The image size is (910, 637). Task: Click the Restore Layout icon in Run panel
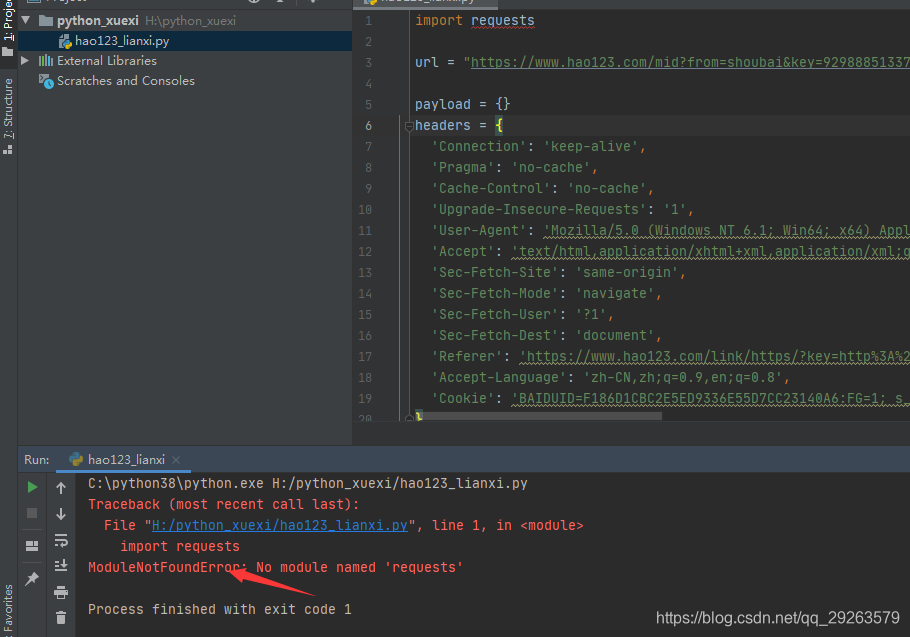coord(32,545)
